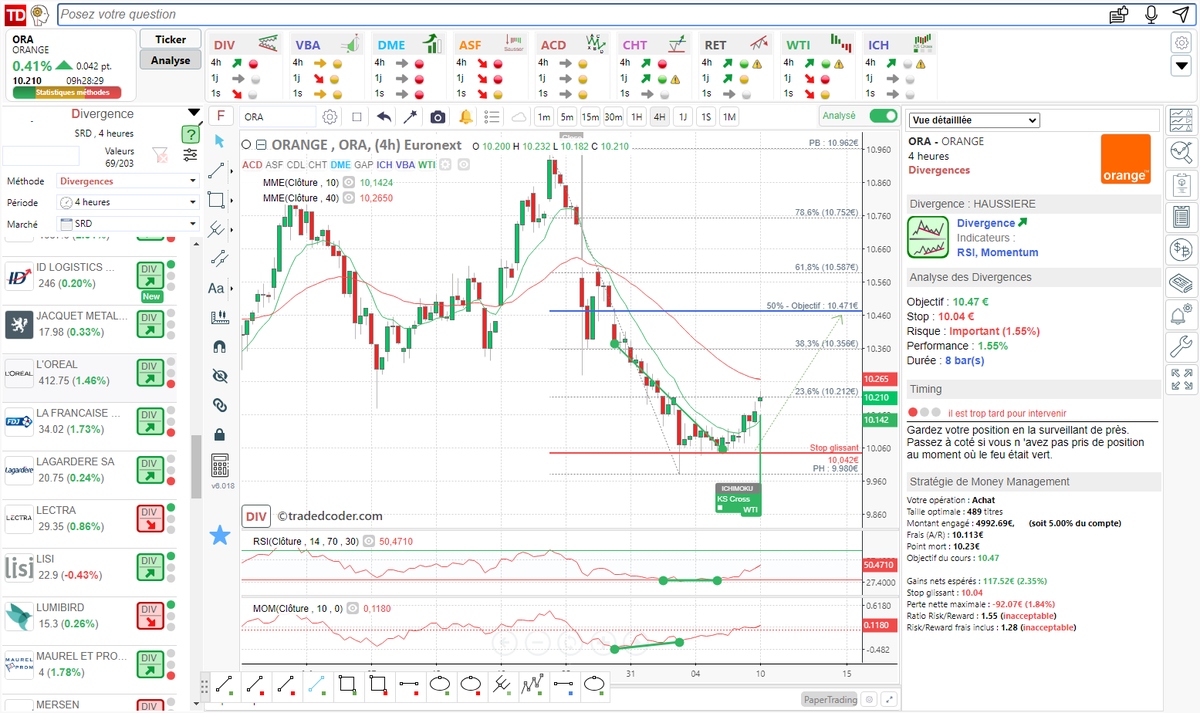This screenshot has height=713, width=1200.
Task: Lock drawings with the padlock icon
Action: pyautogui.click(x=220, y=435)
